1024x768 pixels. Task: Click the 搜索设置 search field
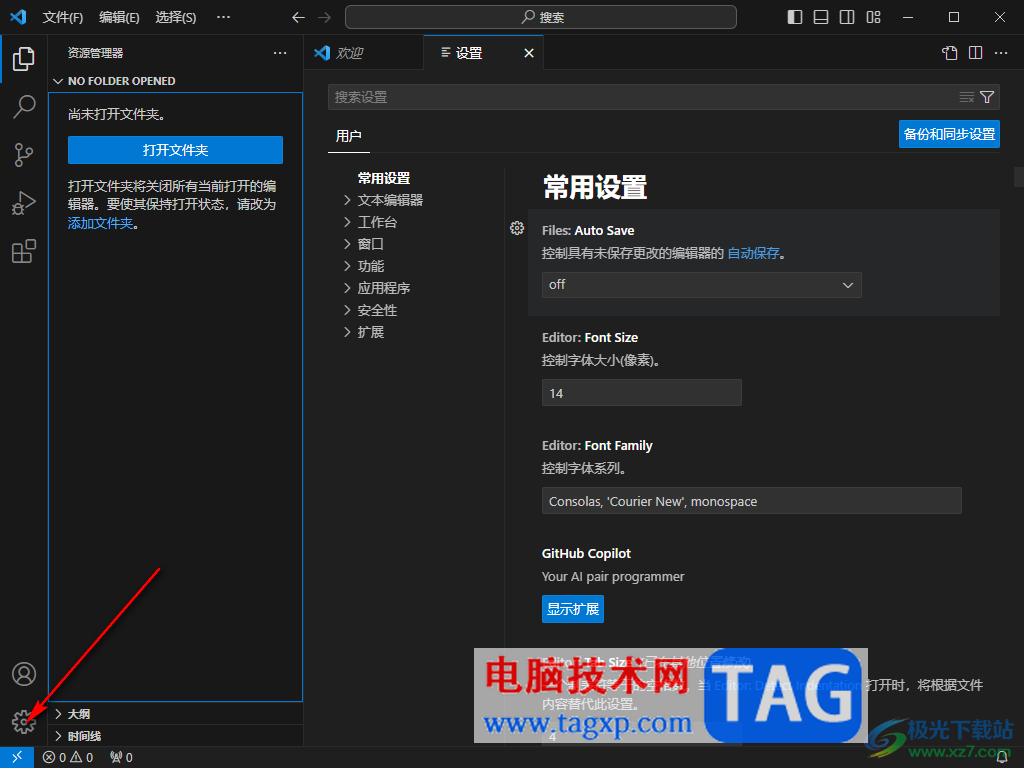643,97
